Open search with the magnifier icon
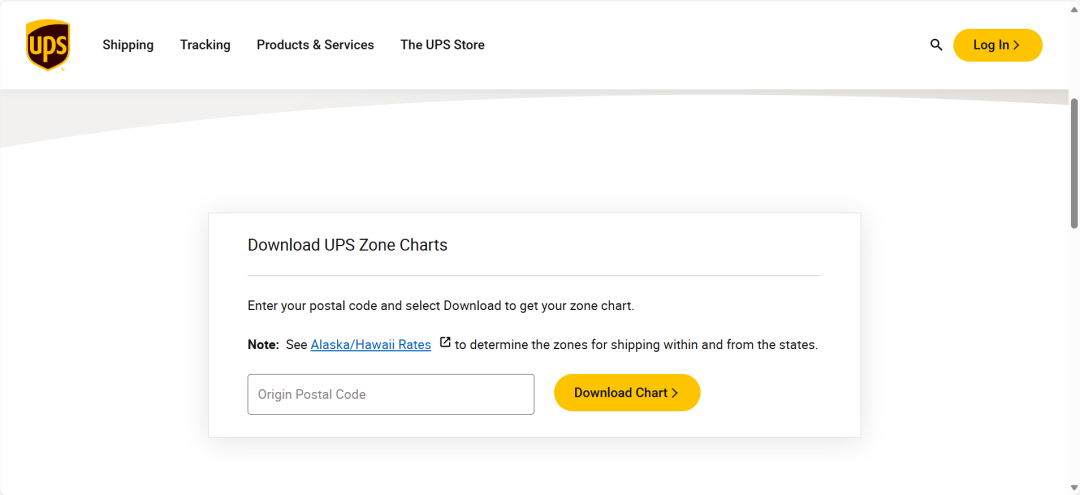 pyautogui.click(x=936, y=45)
